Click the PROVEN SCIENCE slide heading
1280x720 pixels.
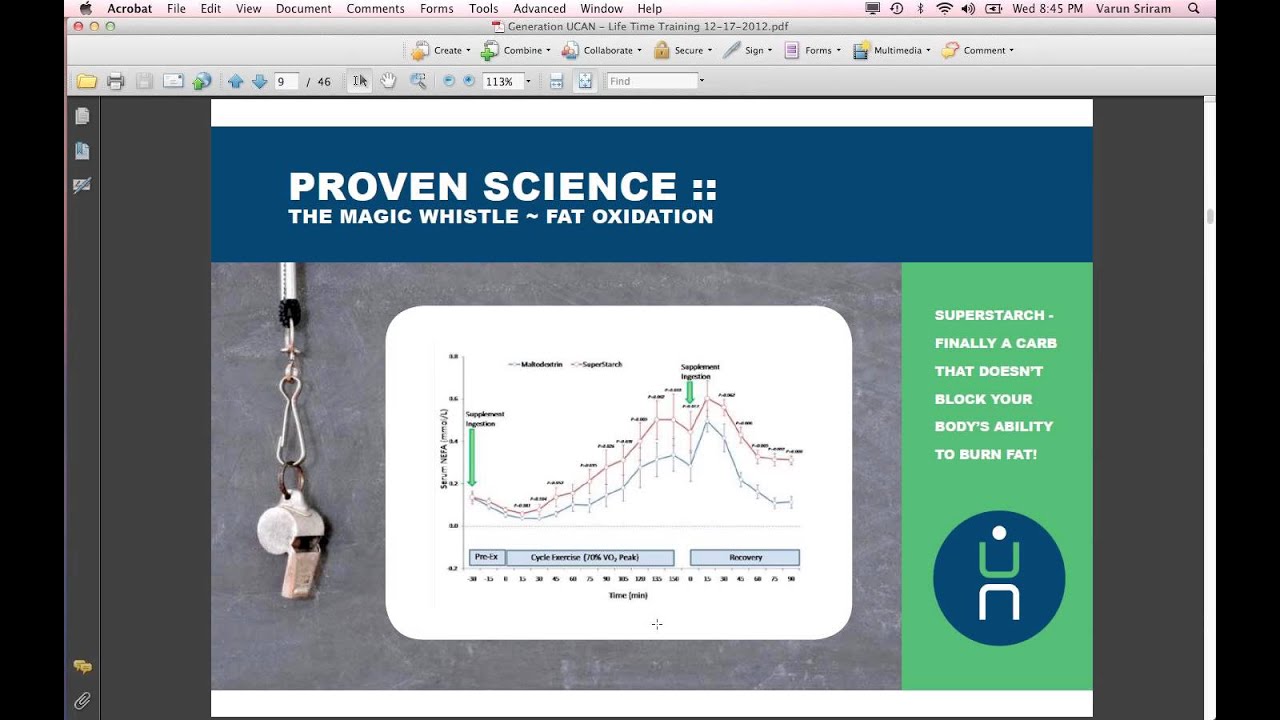[503, 186]
